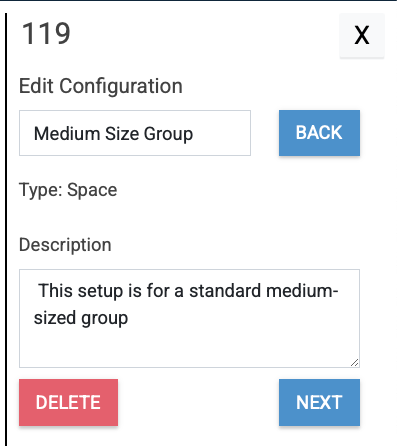
Task: Close the 119 panel with X
Action: pyautogui.click(x=362, y=35)
